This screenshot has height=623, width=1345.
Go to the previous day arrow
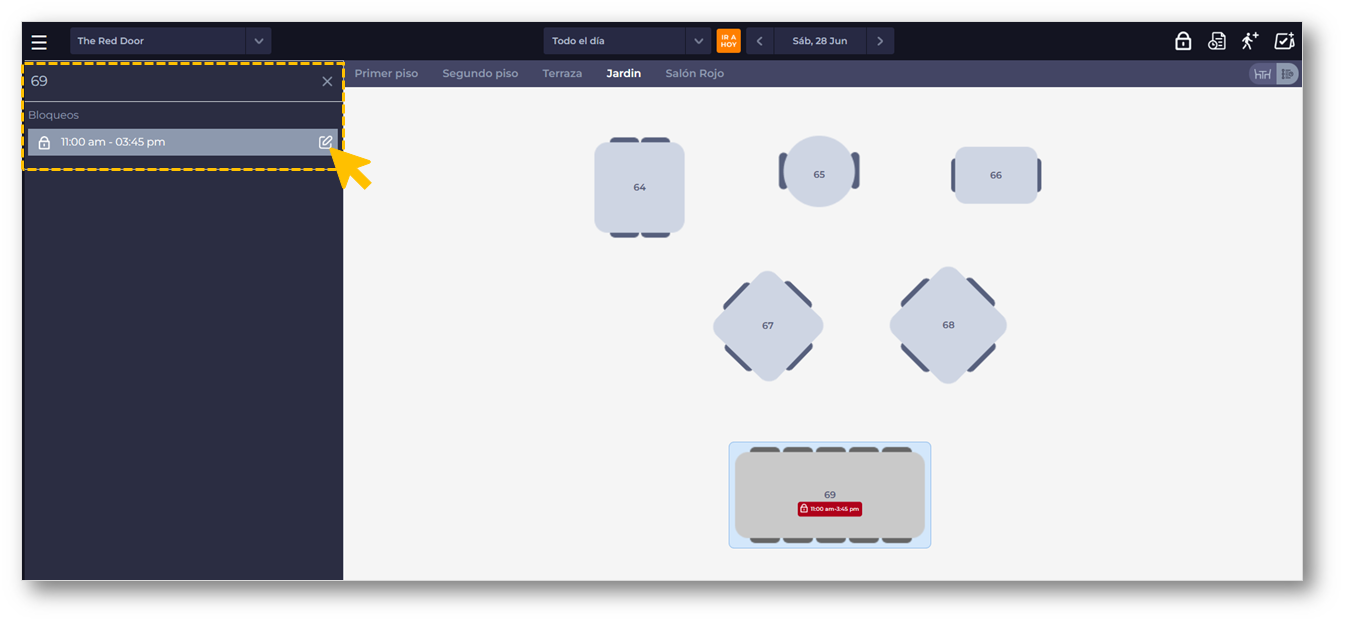[x=759, y=41]
